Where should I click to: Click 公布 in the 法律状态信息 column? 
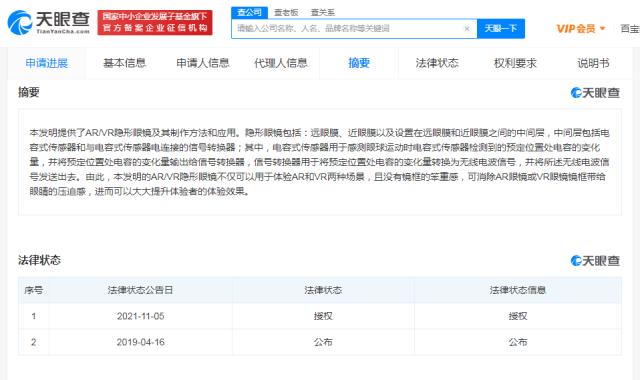pos(518,342)
